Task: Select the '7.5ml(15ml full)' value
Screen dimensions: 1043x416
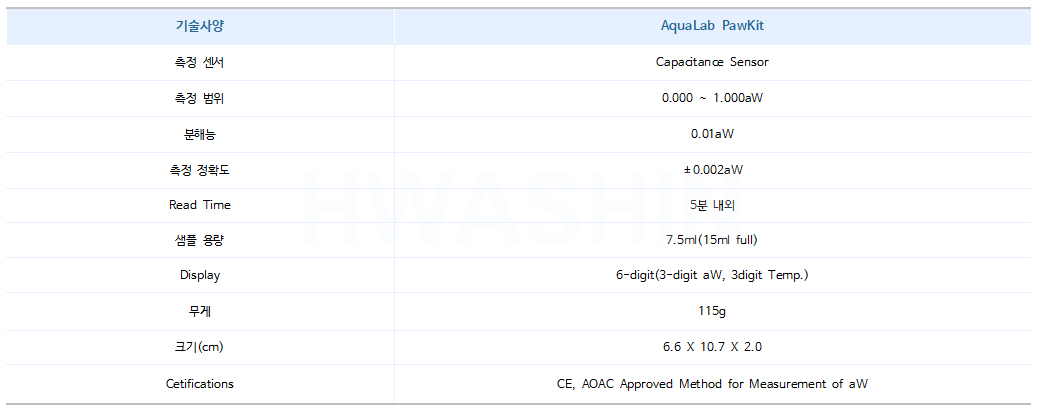Action: (712, 241)
